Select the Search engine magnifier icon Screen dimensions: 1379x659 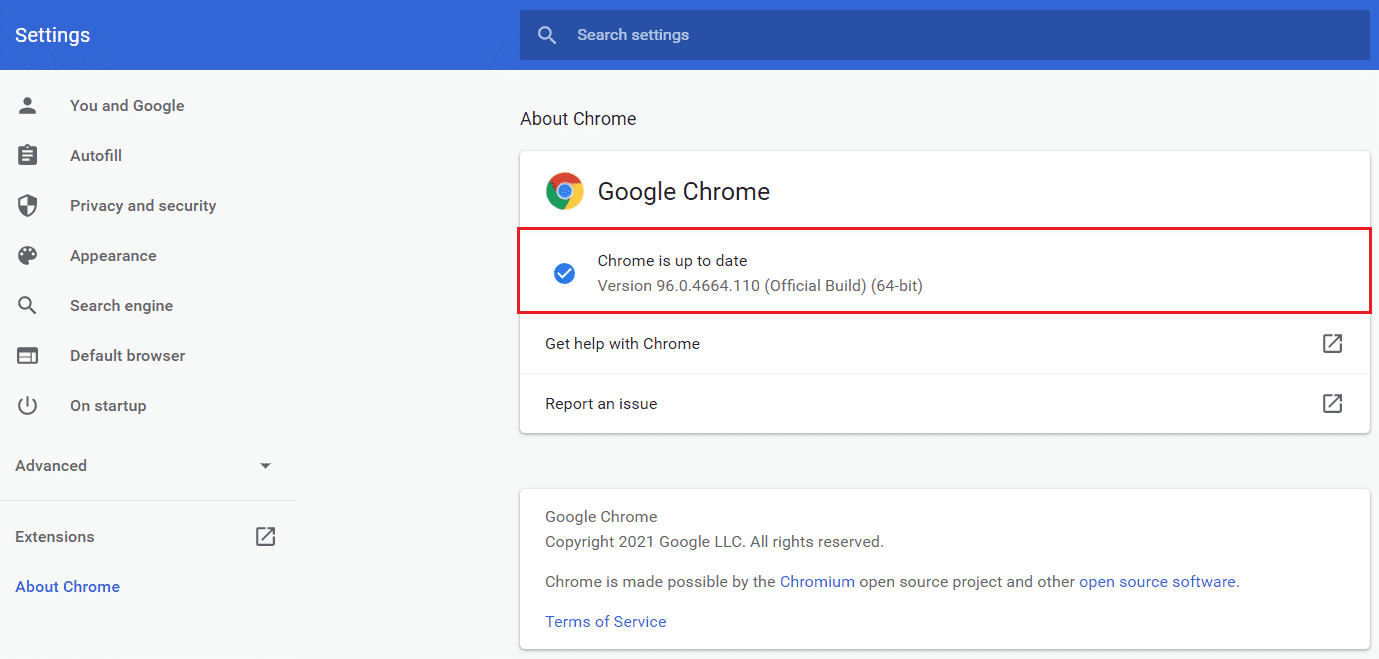click(26, 305)
